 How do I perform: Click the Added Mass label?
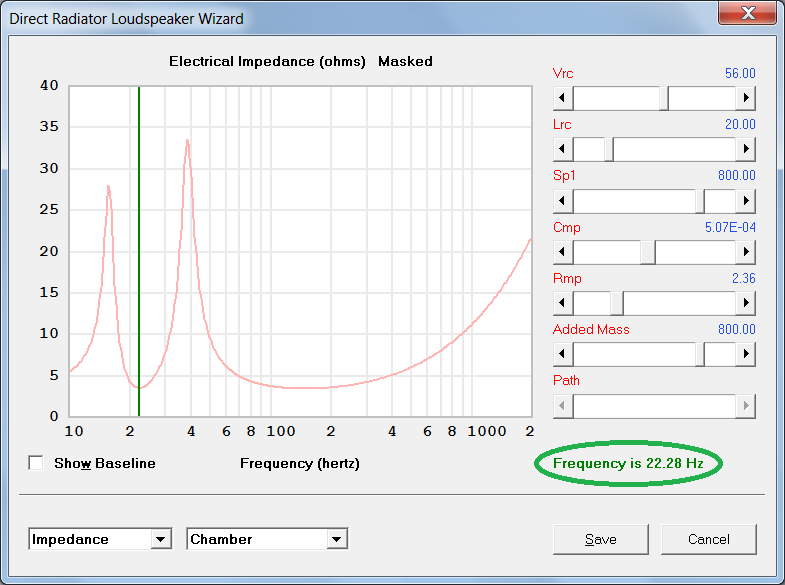591,329
